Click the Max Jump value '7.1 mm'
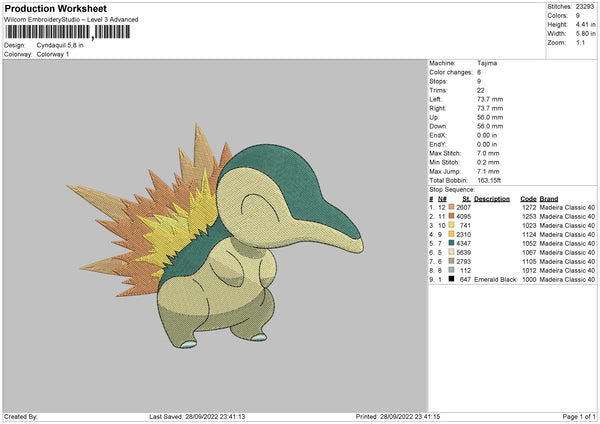This screenshot has height=424, width=600. 488,171
